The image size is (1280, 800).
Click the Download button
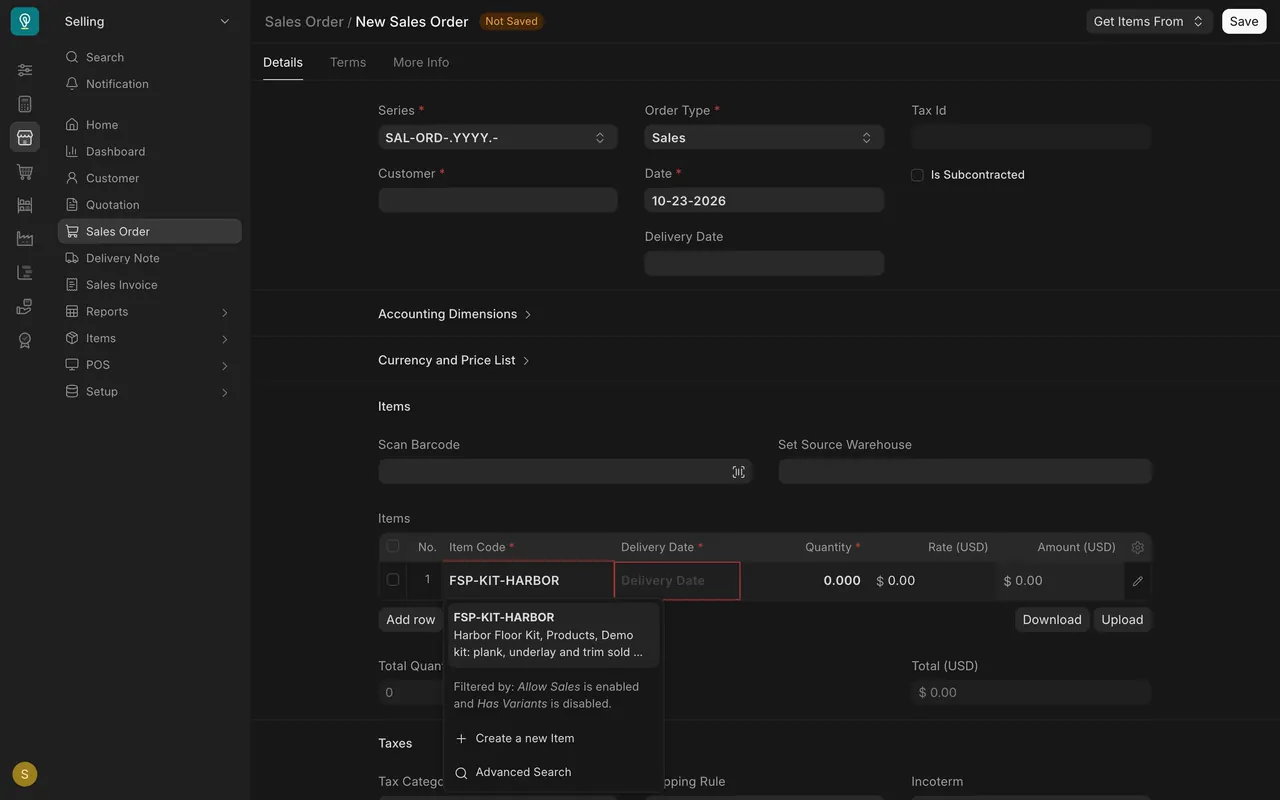[x=1052, y=620]
